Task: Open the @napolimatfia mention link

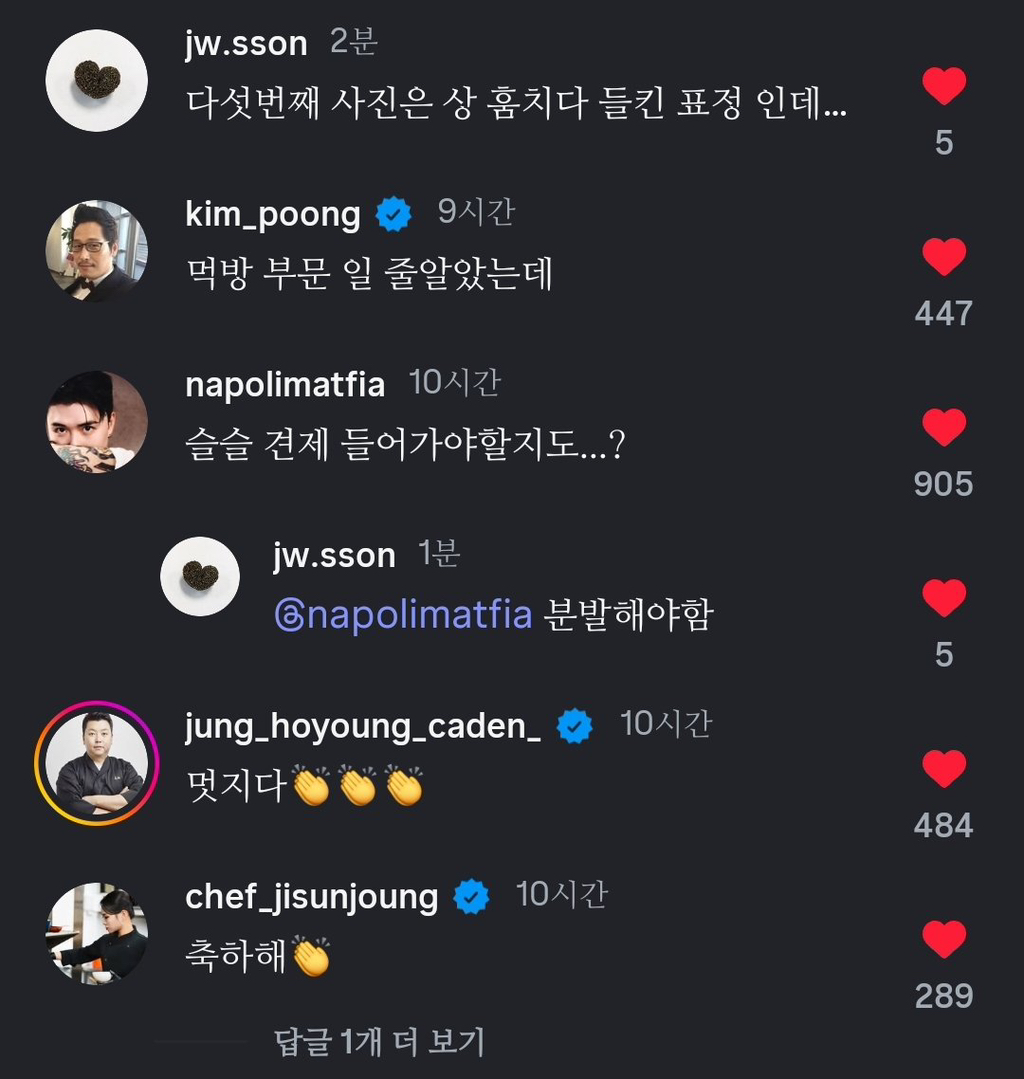Action: [403, 615]
